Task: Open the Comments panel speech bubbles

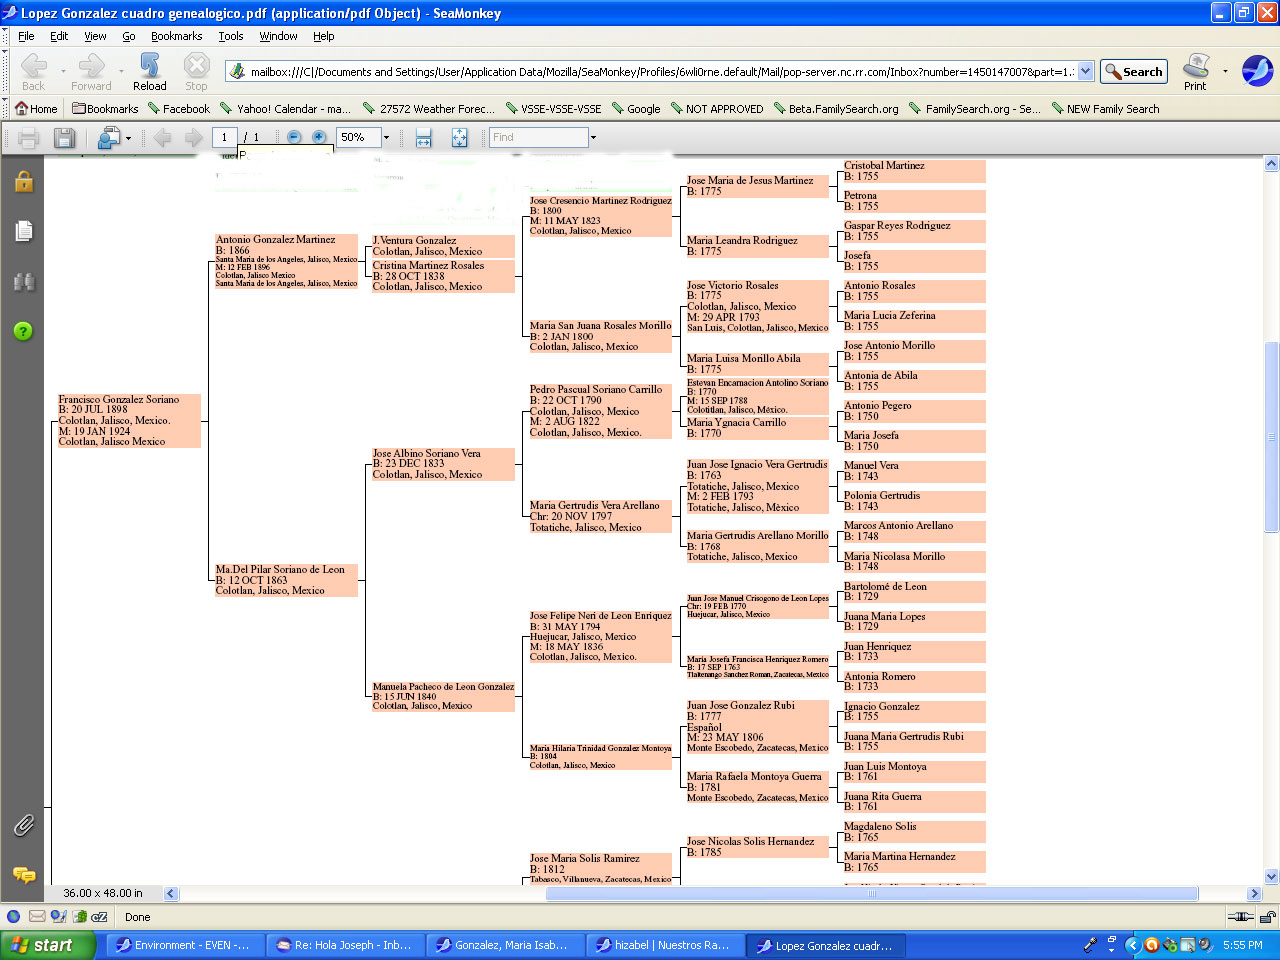Action: [x=24, y=875]
